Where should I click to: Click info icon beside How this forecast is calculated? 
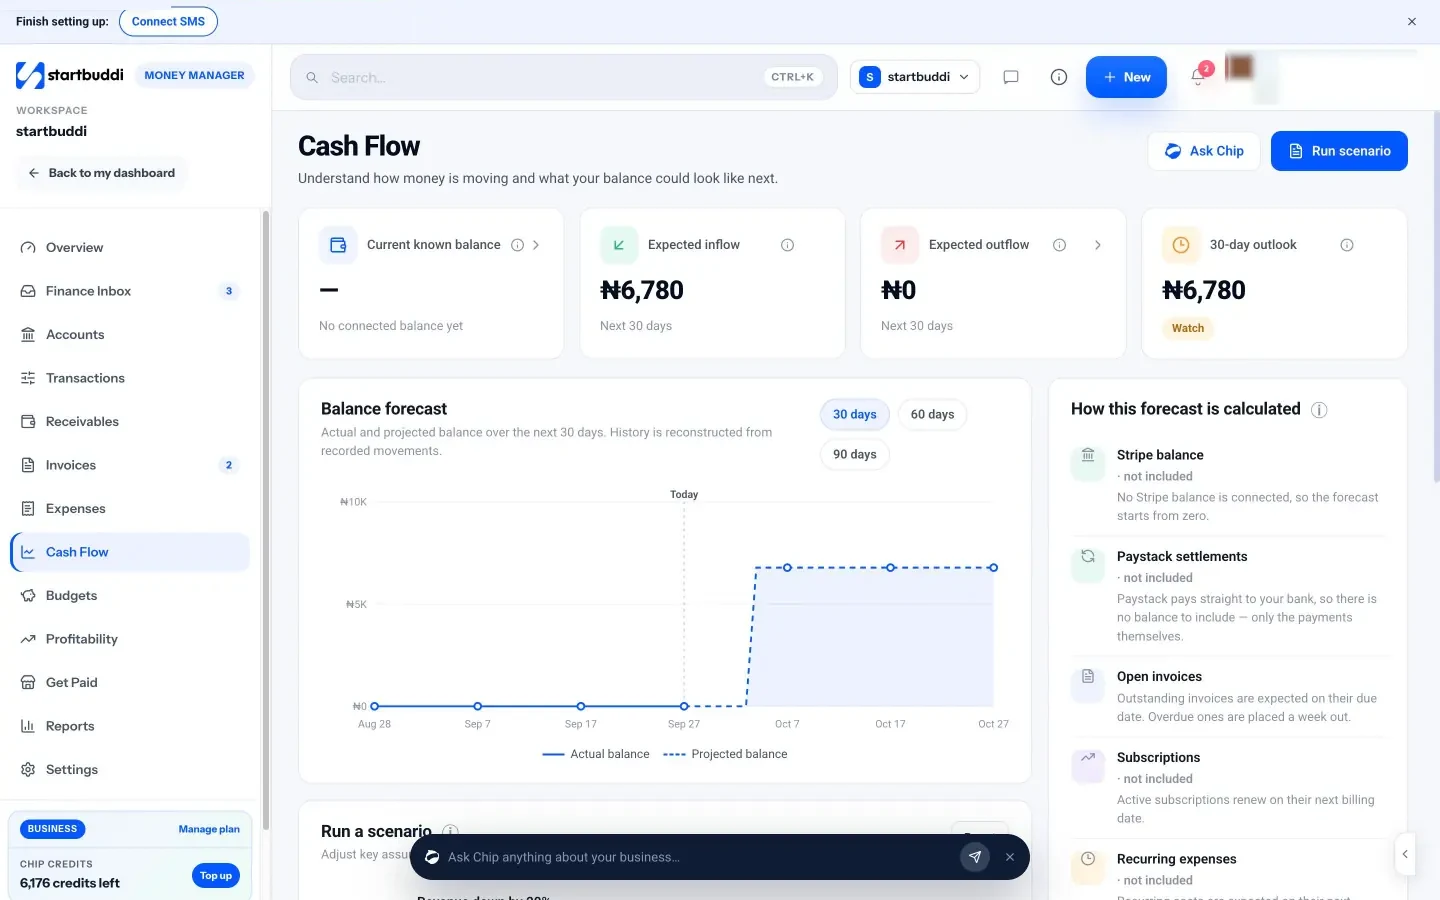pyautogui.click(x=1319, y=410)
